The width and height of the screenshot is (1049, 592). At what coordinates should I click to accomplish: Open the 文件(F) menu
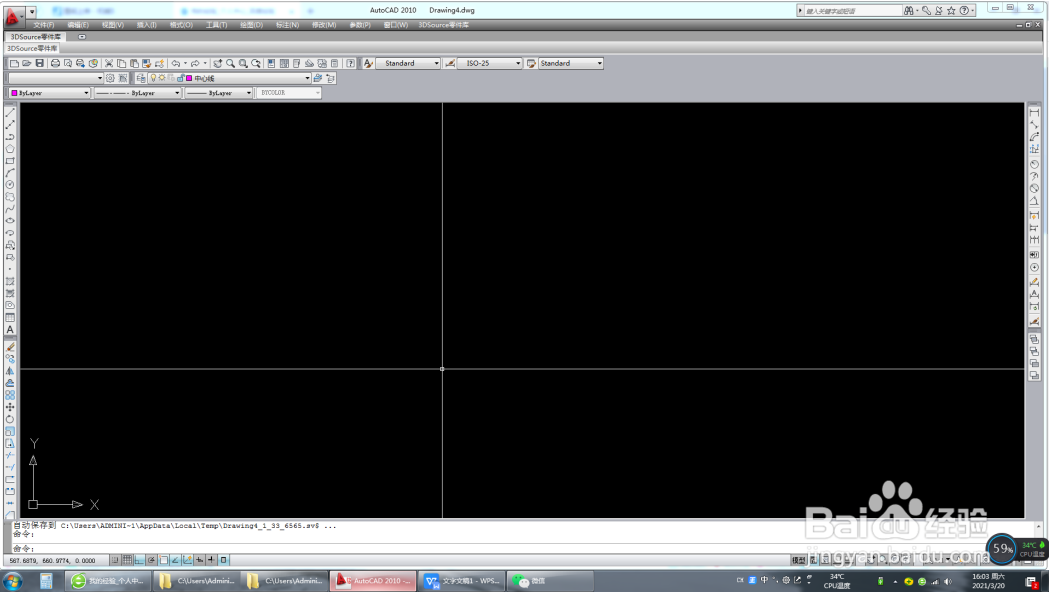point(44,25)
